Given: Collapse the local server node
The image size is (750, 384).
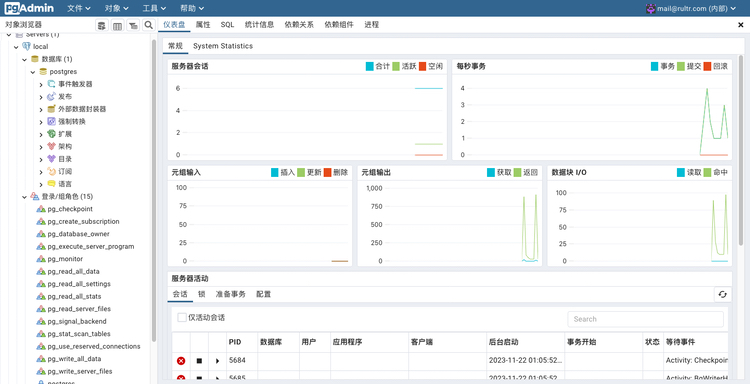Looking at the screenshot, I should click(16, 47).
